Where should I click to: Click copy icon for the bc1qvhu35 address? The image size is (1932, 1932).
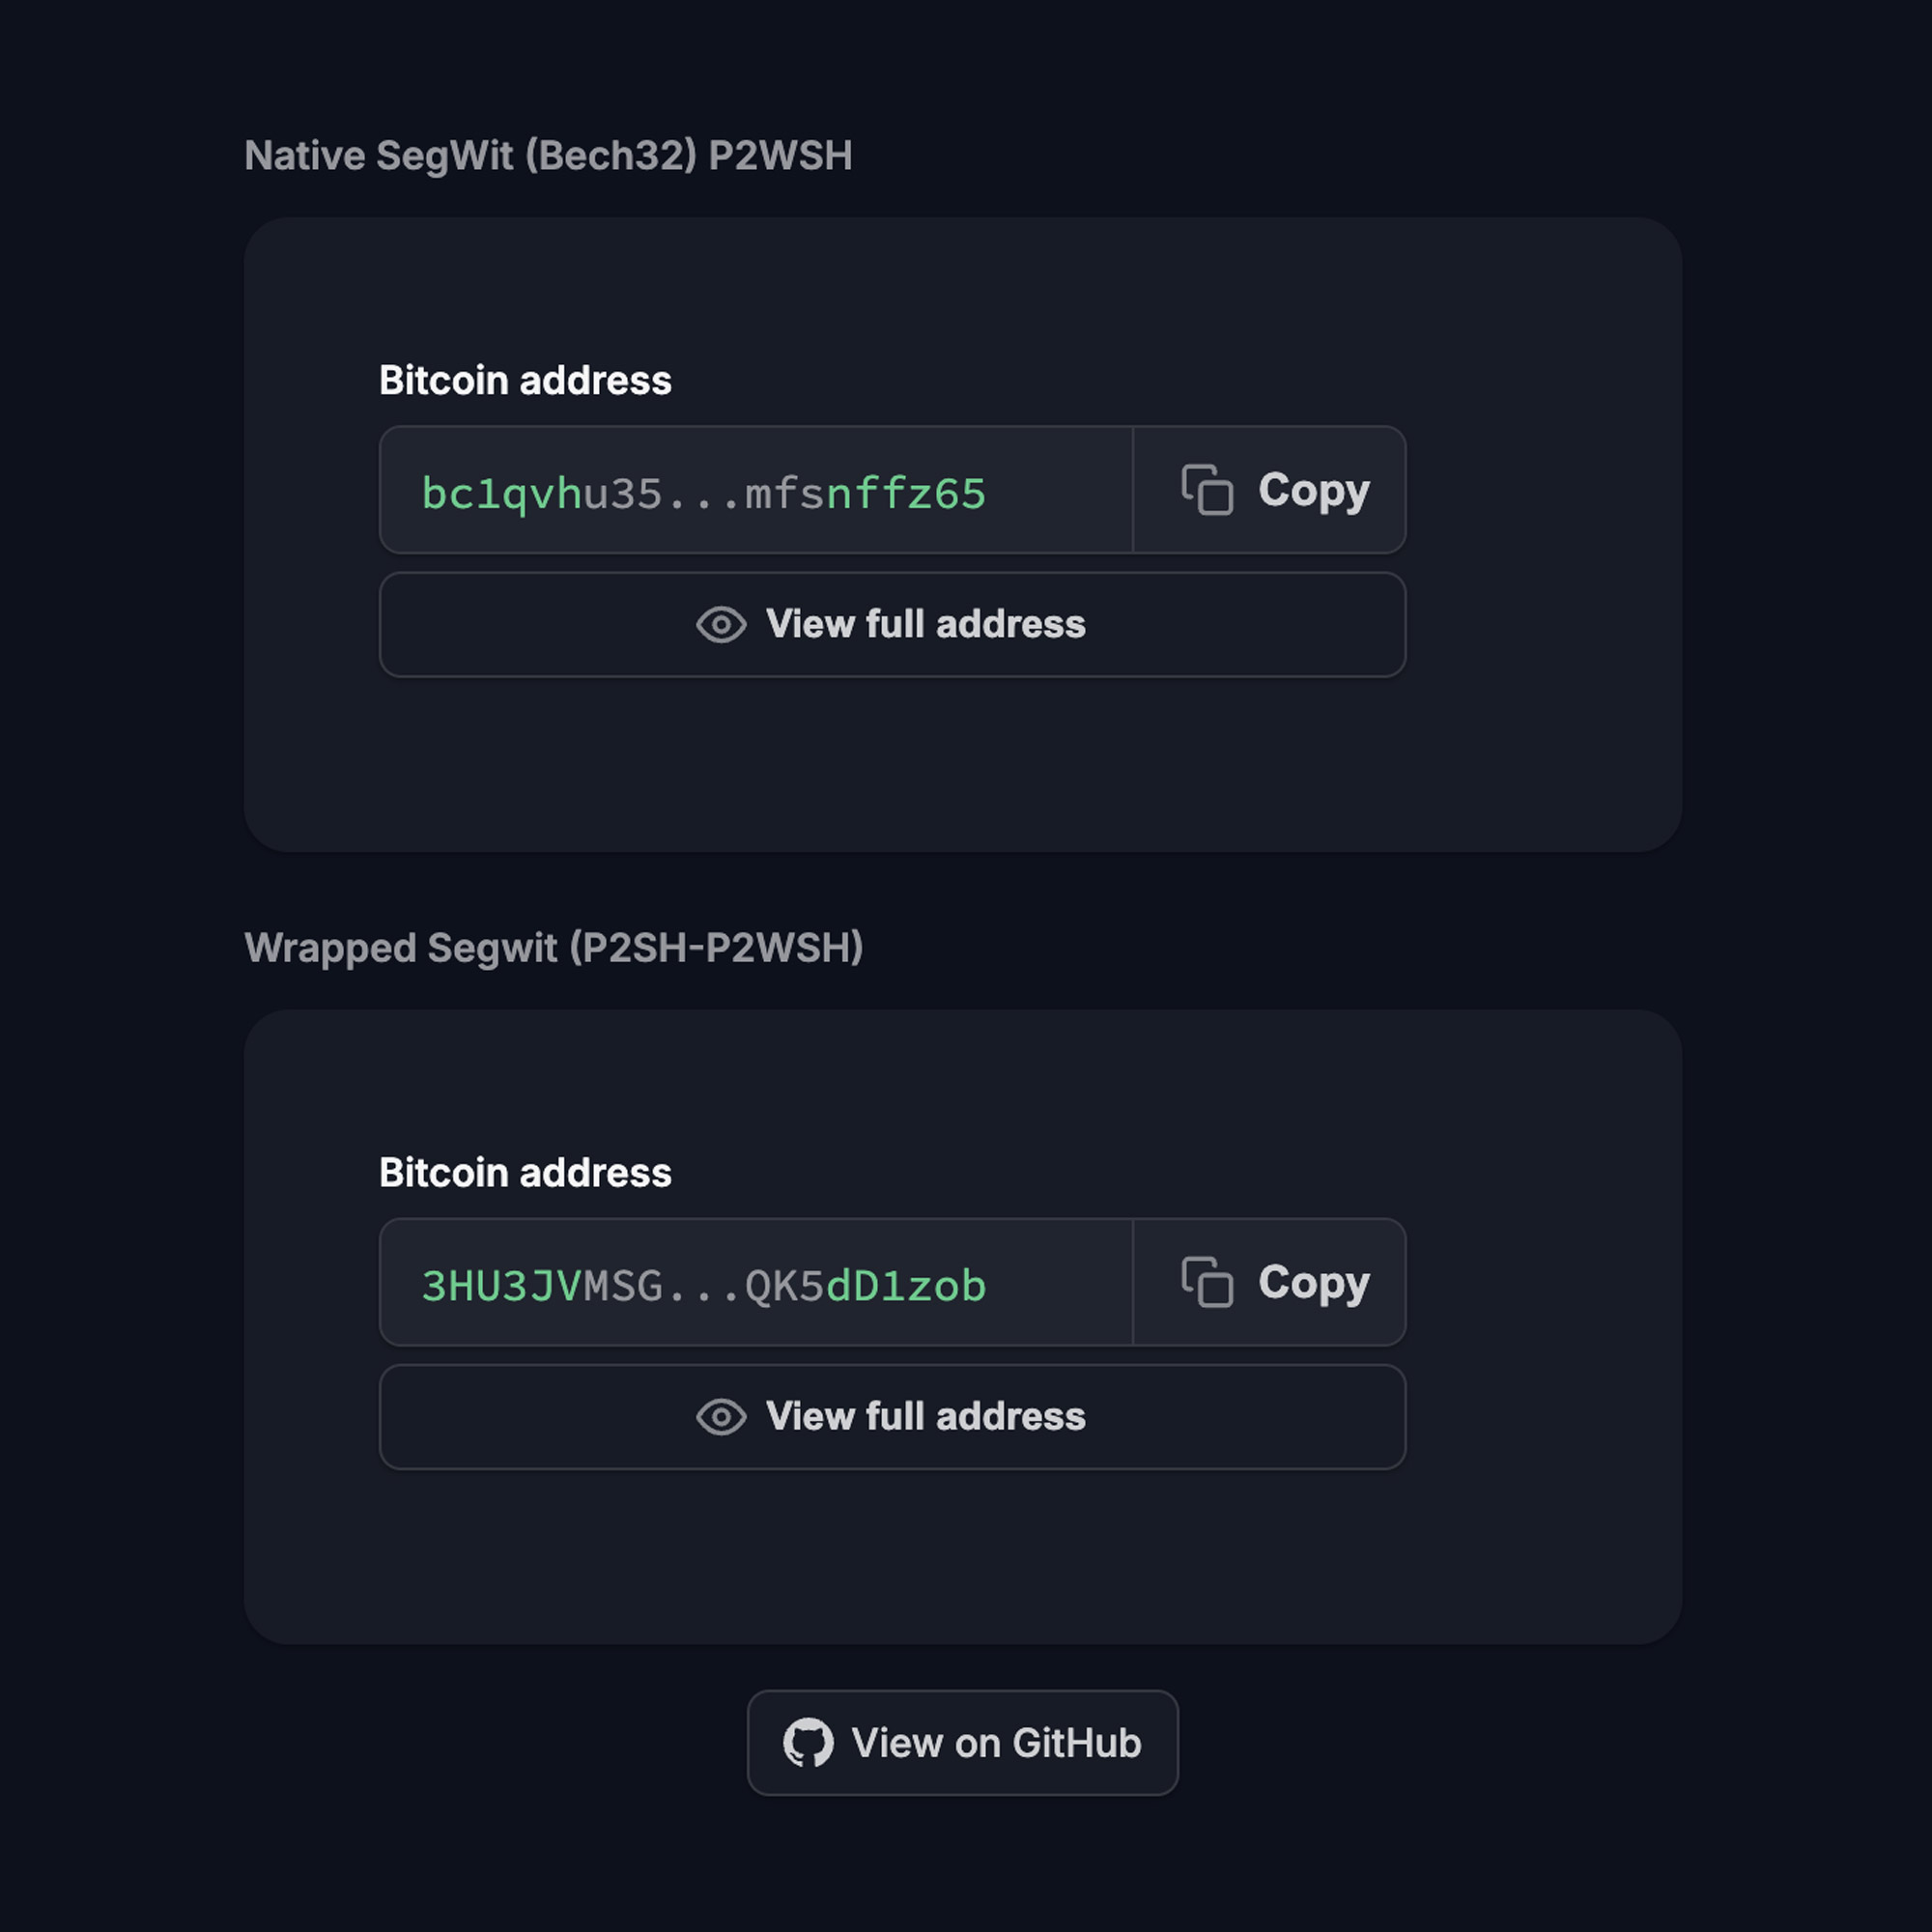1207,490
